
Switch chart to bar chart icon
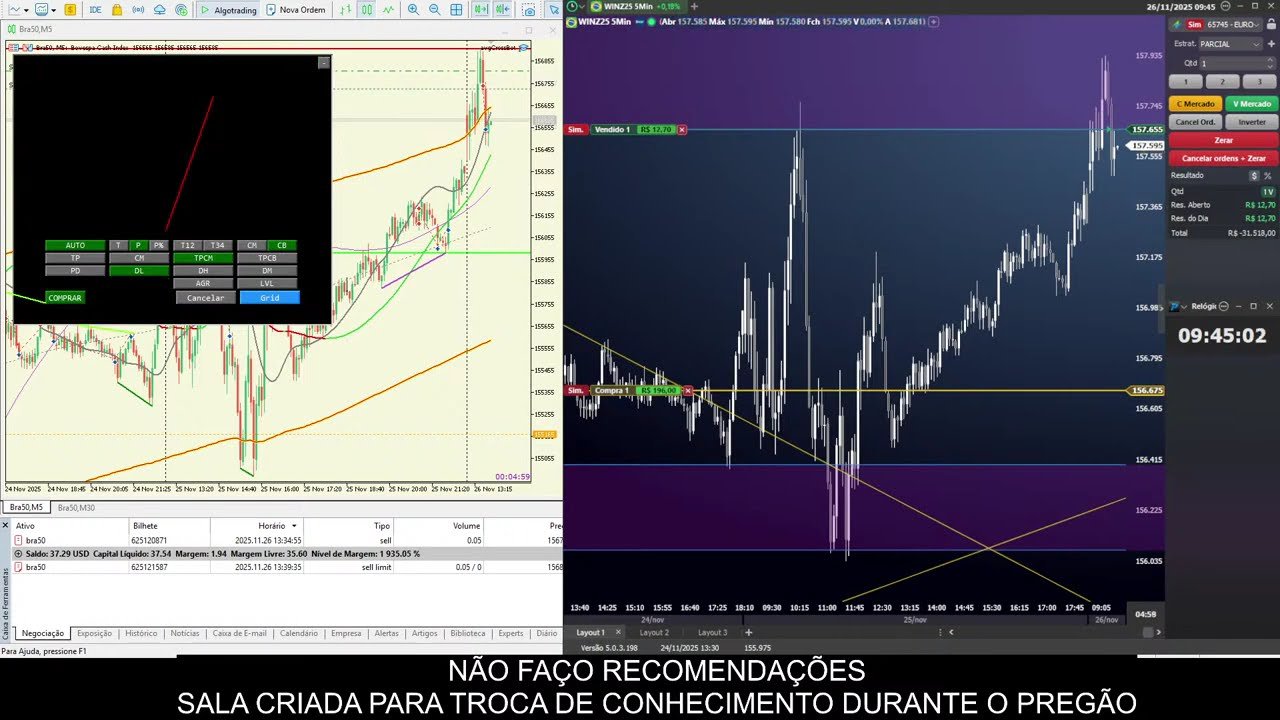346,9
